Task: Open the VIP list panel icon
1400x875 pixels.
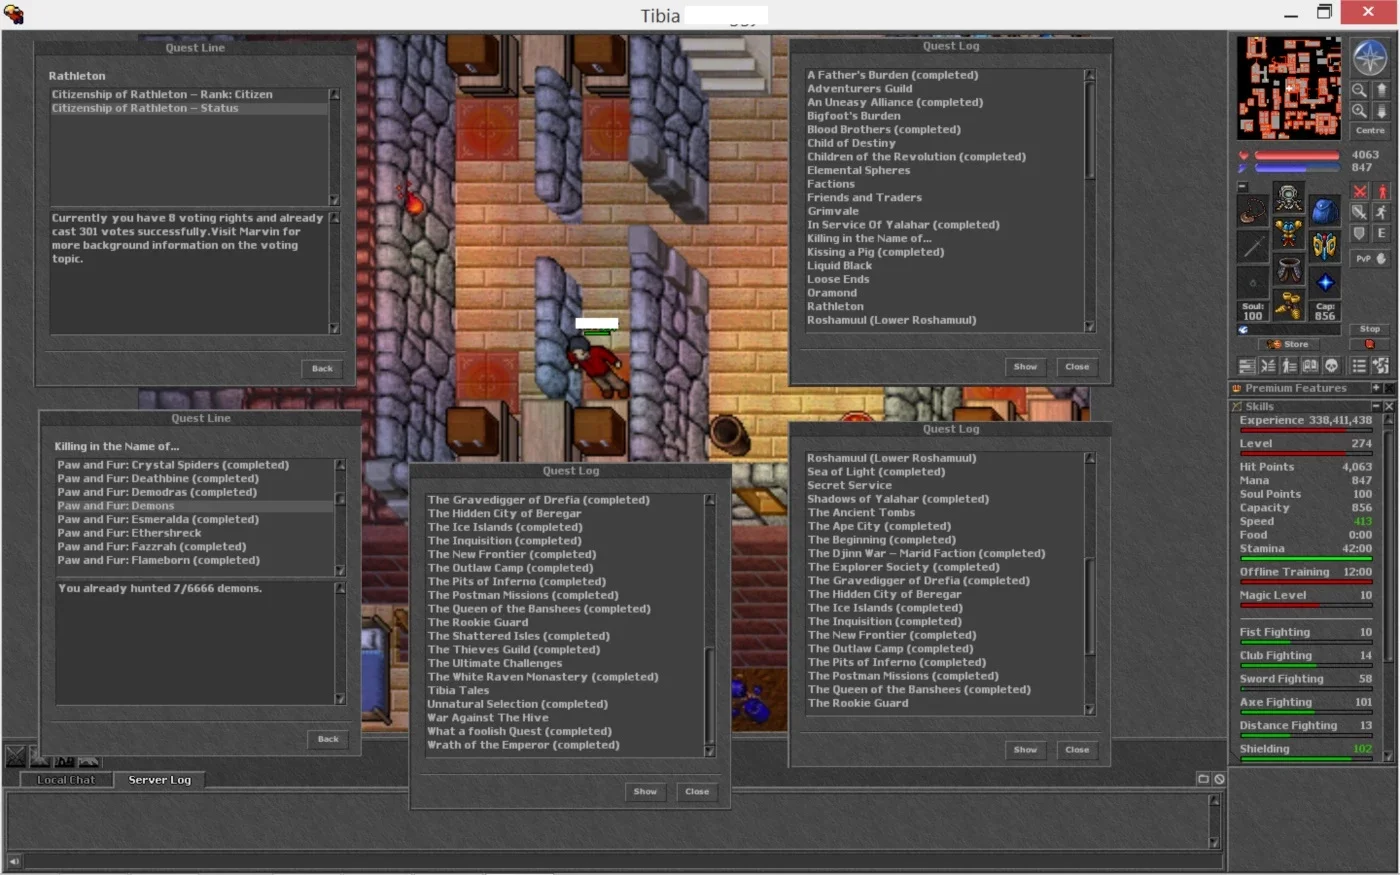Action: coord(1289,366)
